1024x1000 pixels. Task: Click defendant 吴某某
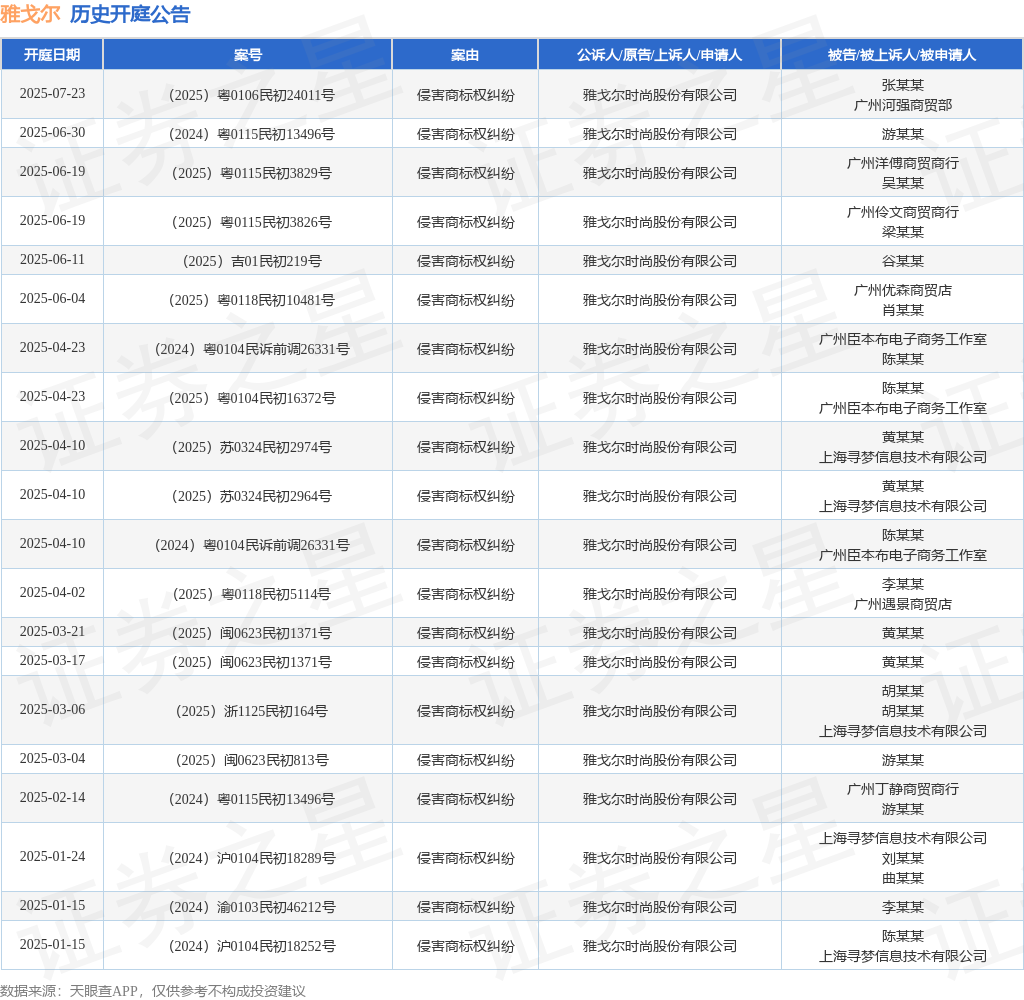(x=903, y=184)
